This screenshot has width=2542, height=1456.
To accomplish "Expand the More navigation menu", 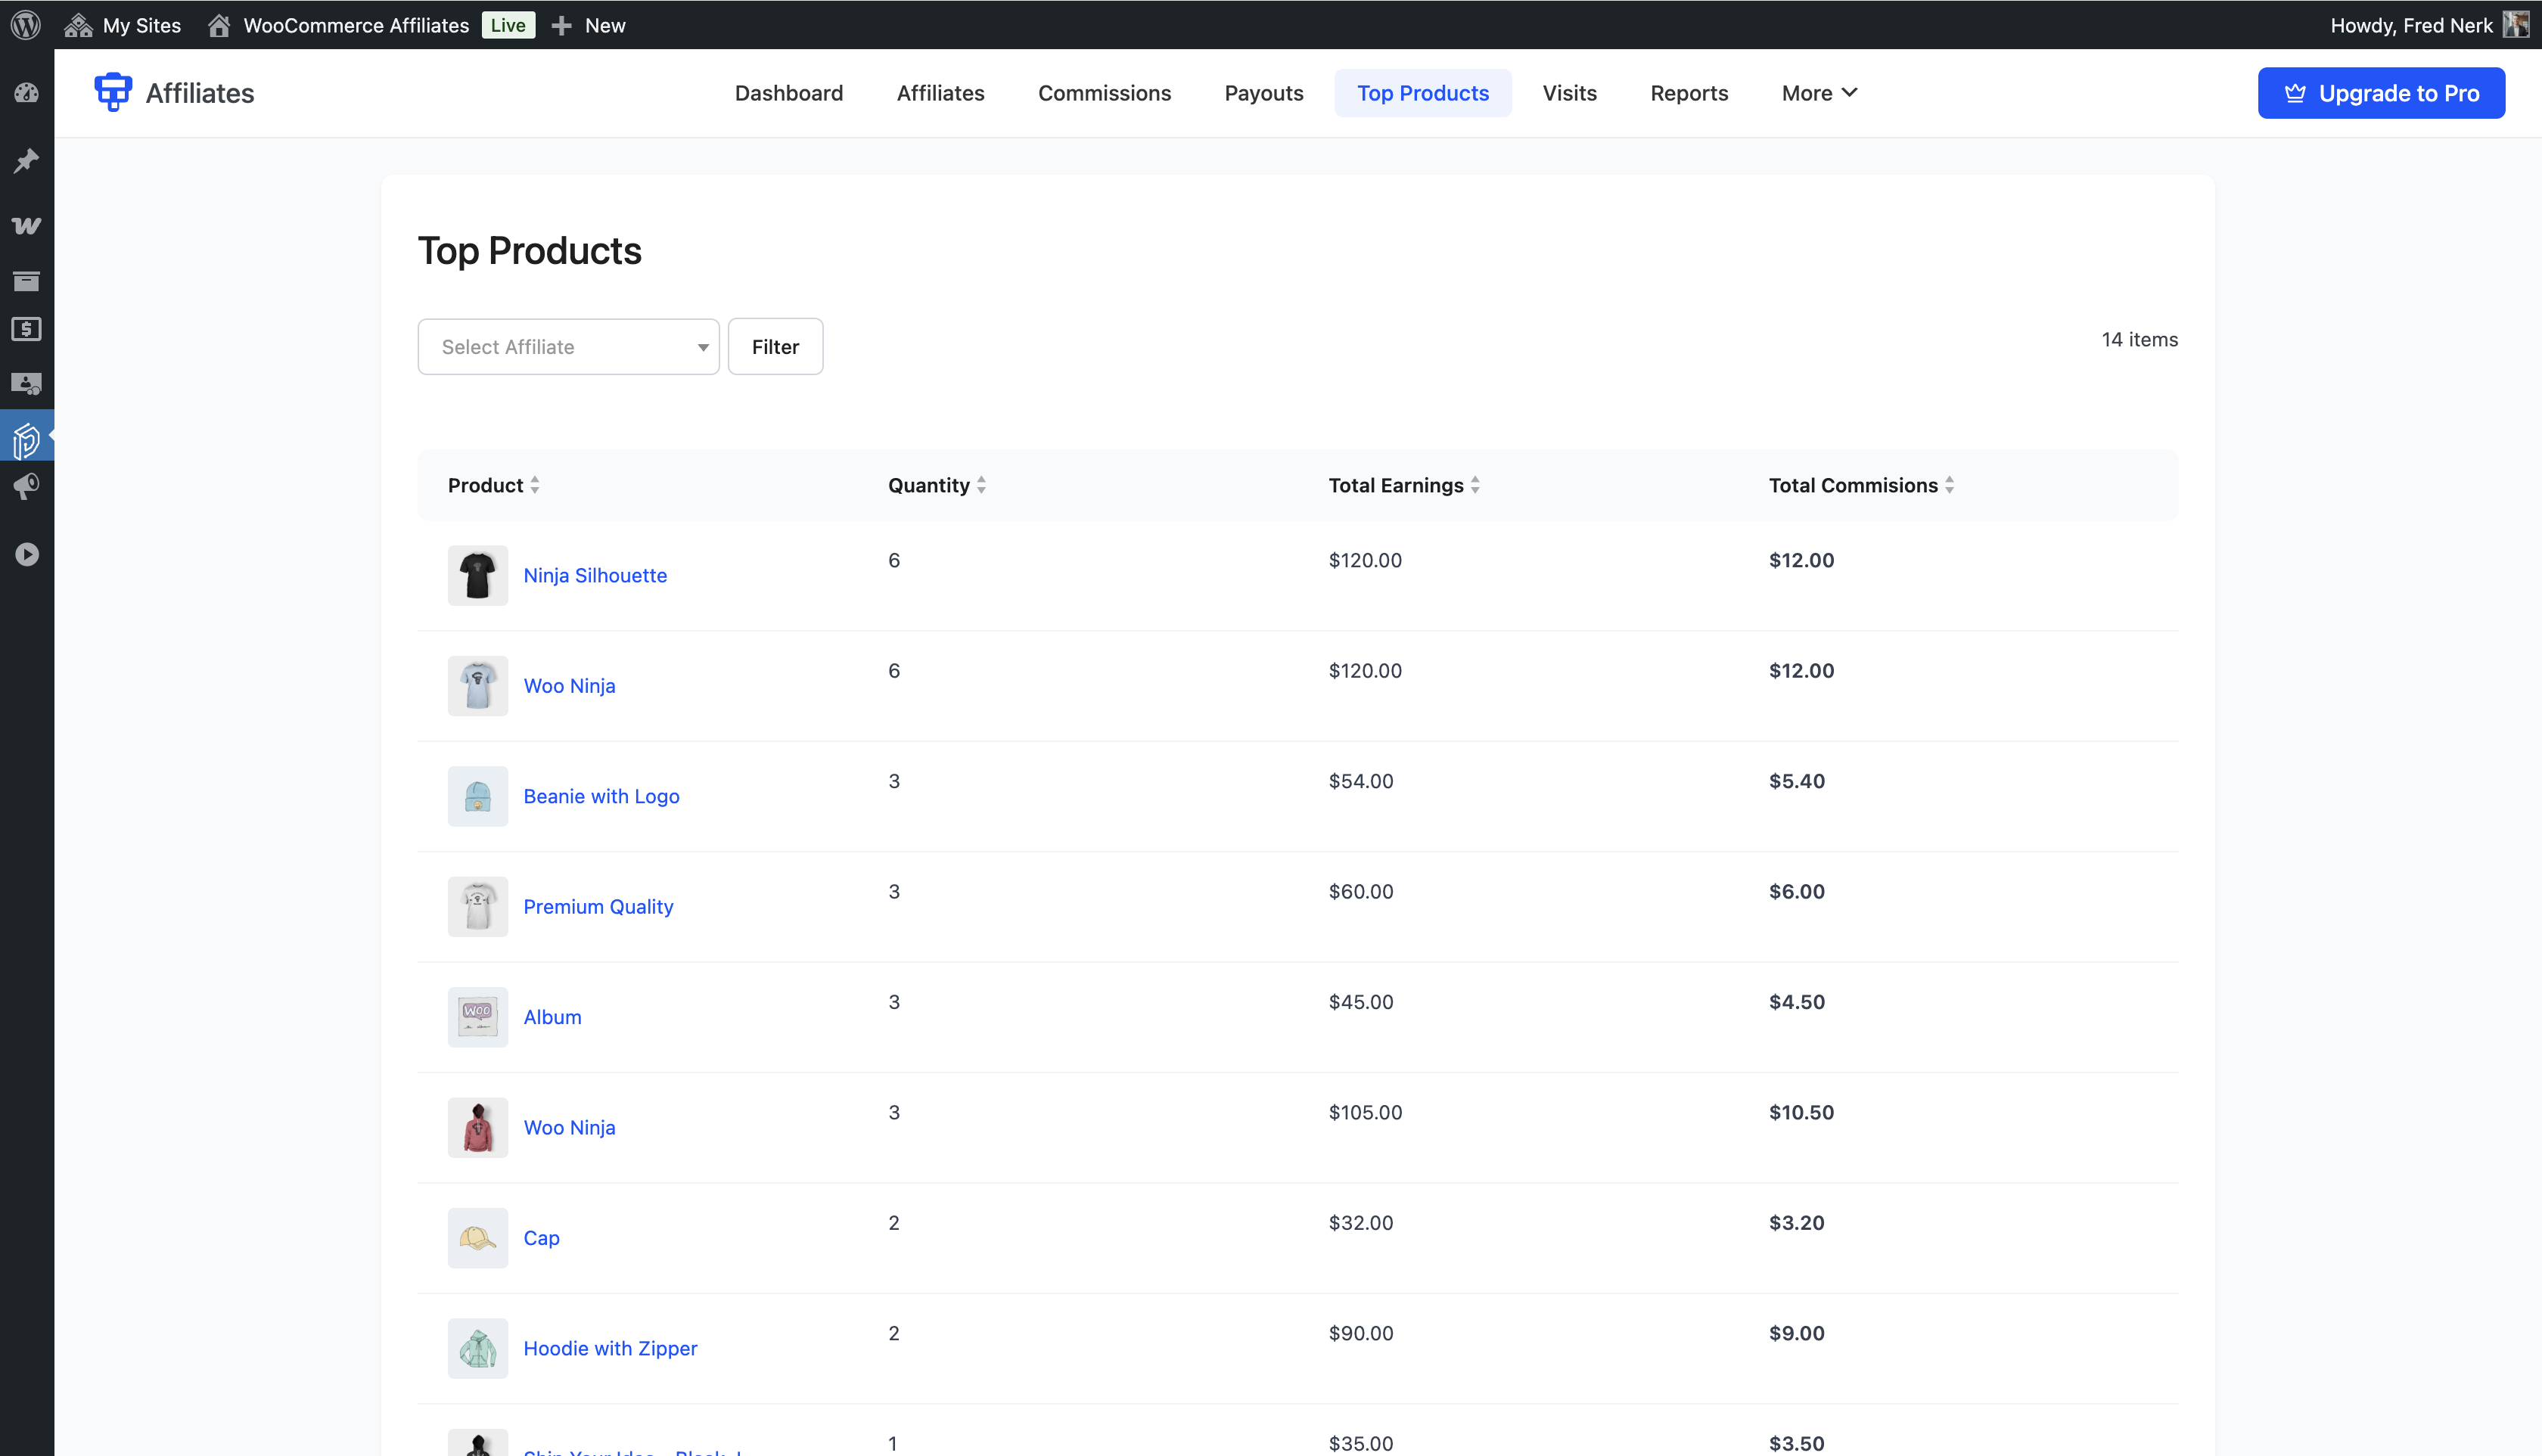I will click(1818, 92).
